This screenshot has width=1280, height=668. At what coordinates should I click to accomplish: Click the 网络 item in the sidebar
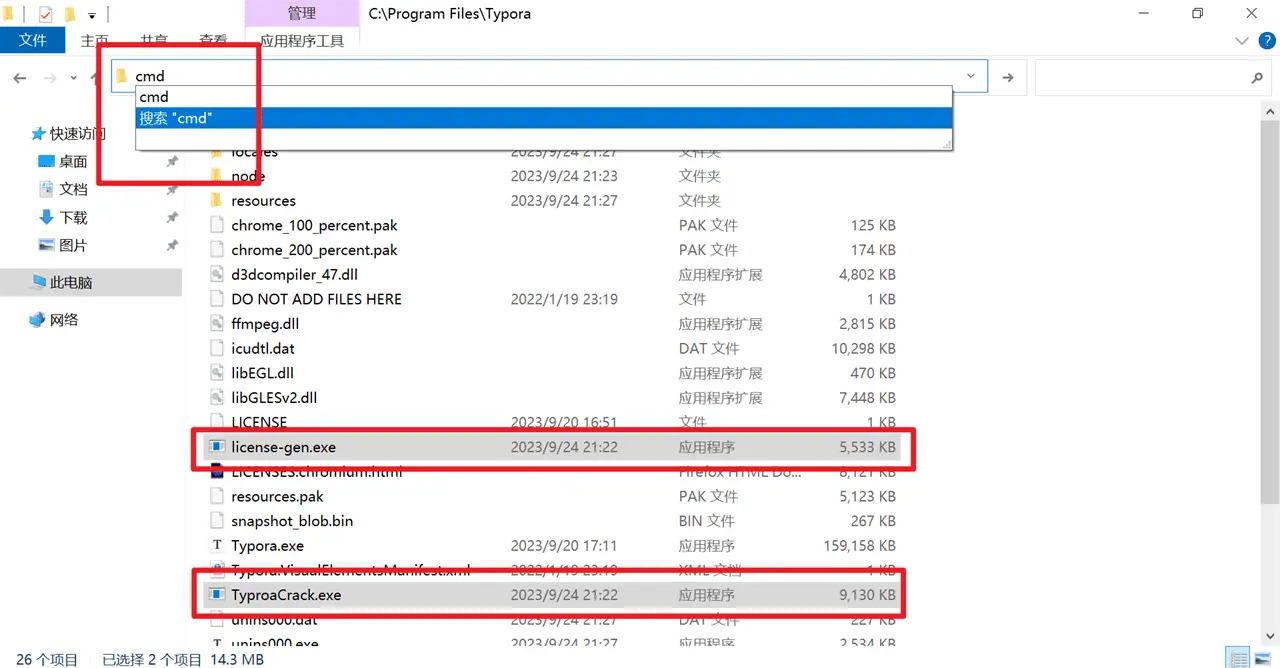click(64, 320)
